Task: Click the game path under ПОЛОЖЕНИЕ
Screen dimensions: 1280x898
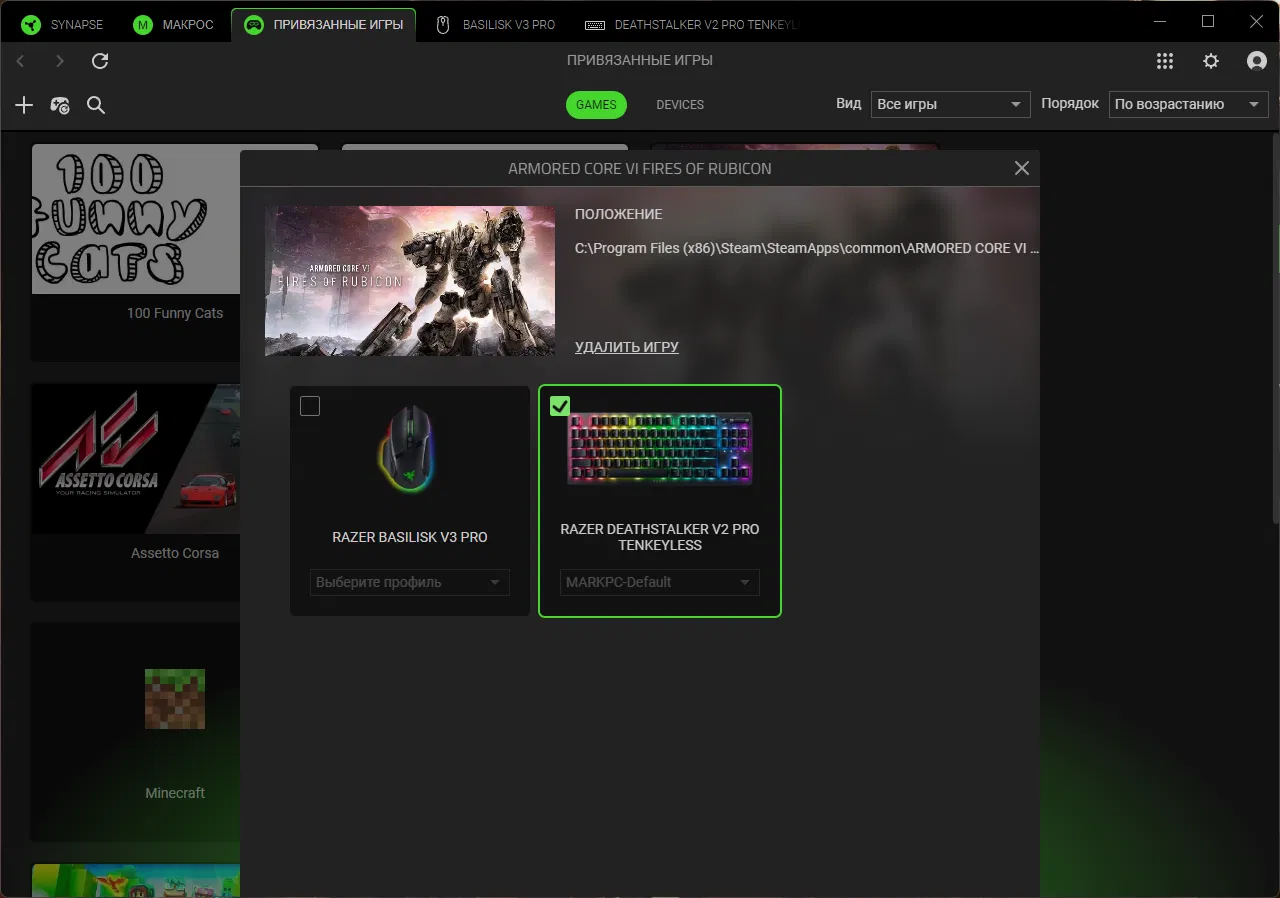Action: (807, 248)
